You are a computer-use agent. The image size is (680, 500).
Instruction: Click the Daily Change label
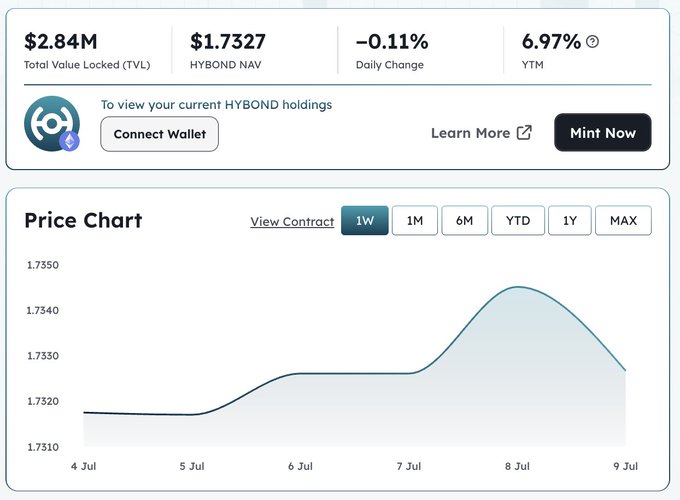point(389,65)
